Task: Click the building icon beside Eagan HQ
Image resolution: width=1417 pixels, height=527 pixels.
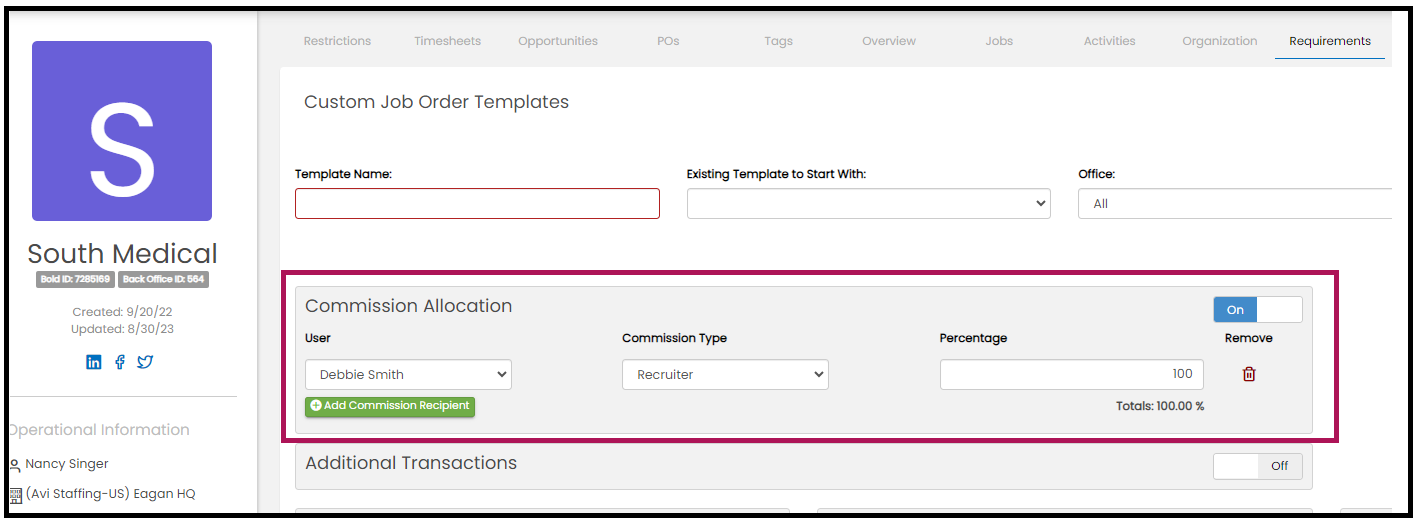Action: 15,495
